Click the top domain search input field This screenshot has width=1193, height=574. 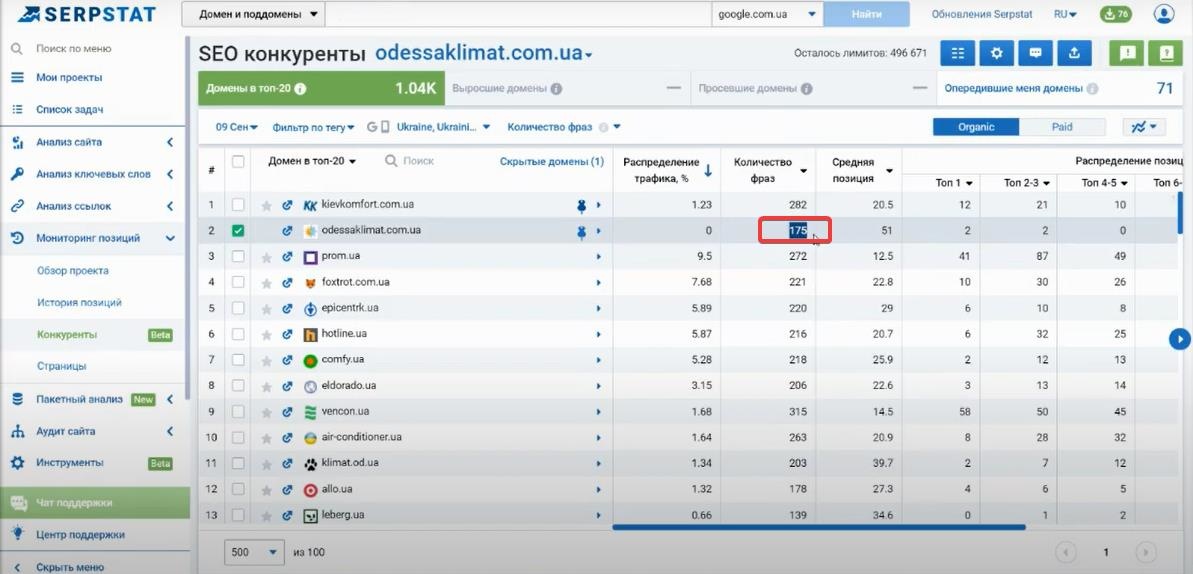click(x=518, y=14)
